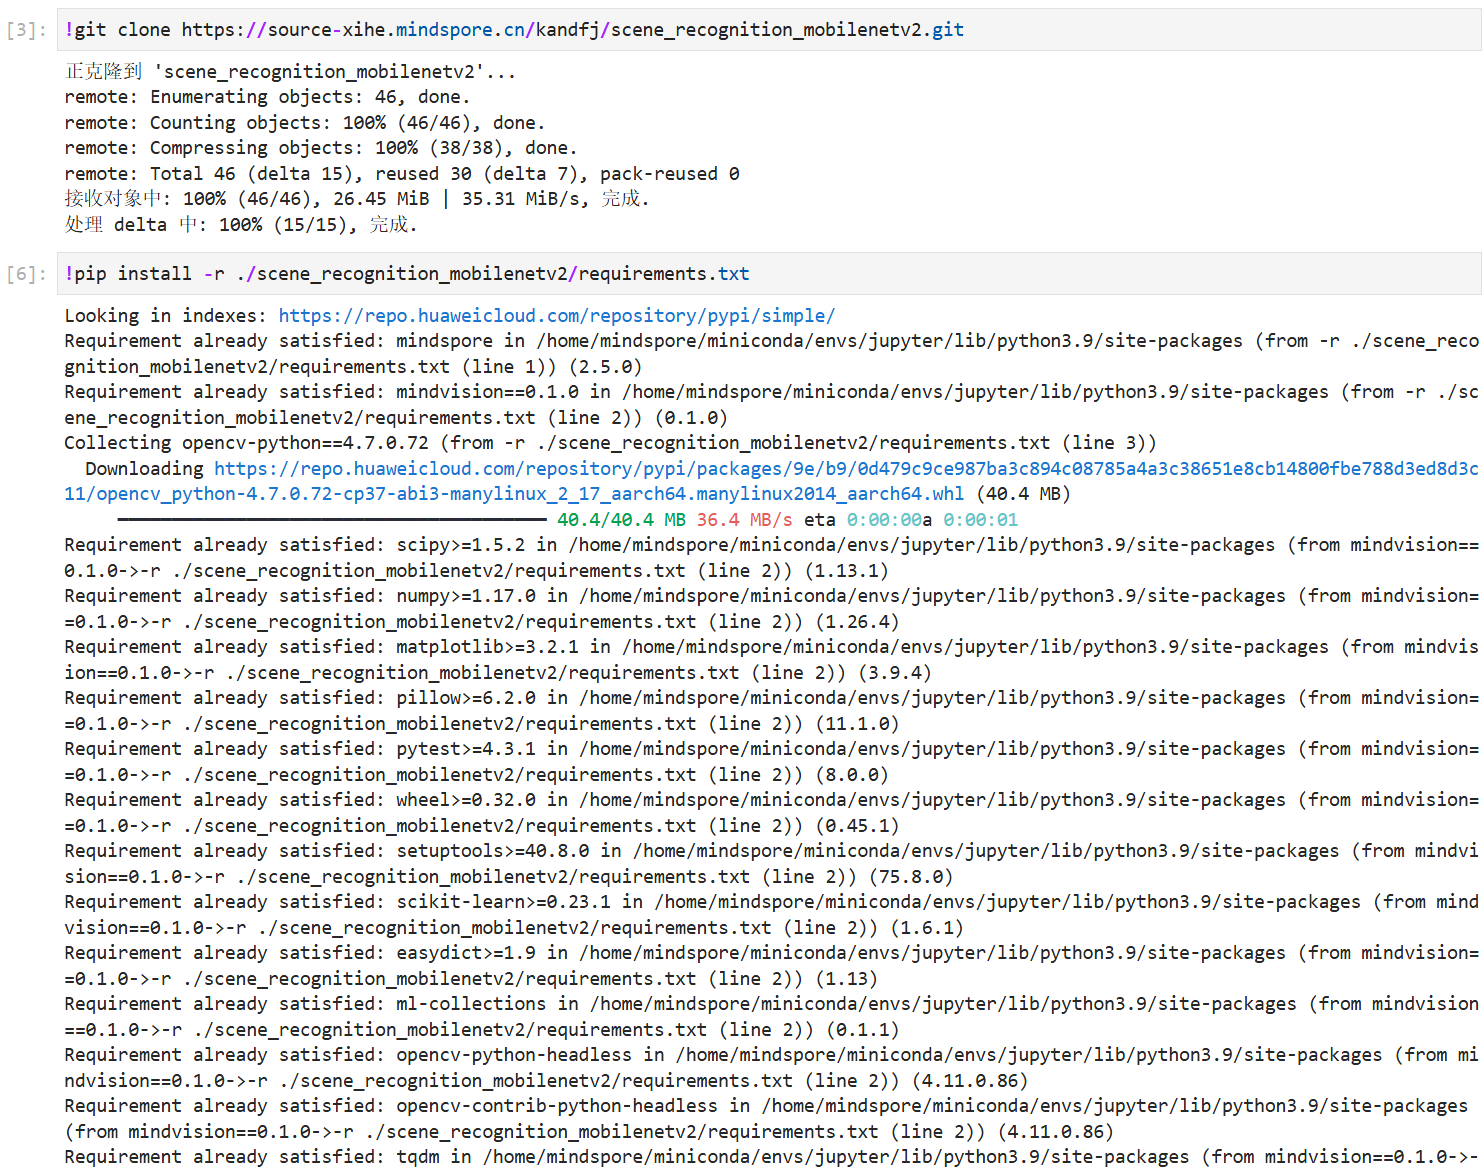Click the git clone command cell
Screen dimensions: 1484x1171
click(x=769, y=30)
